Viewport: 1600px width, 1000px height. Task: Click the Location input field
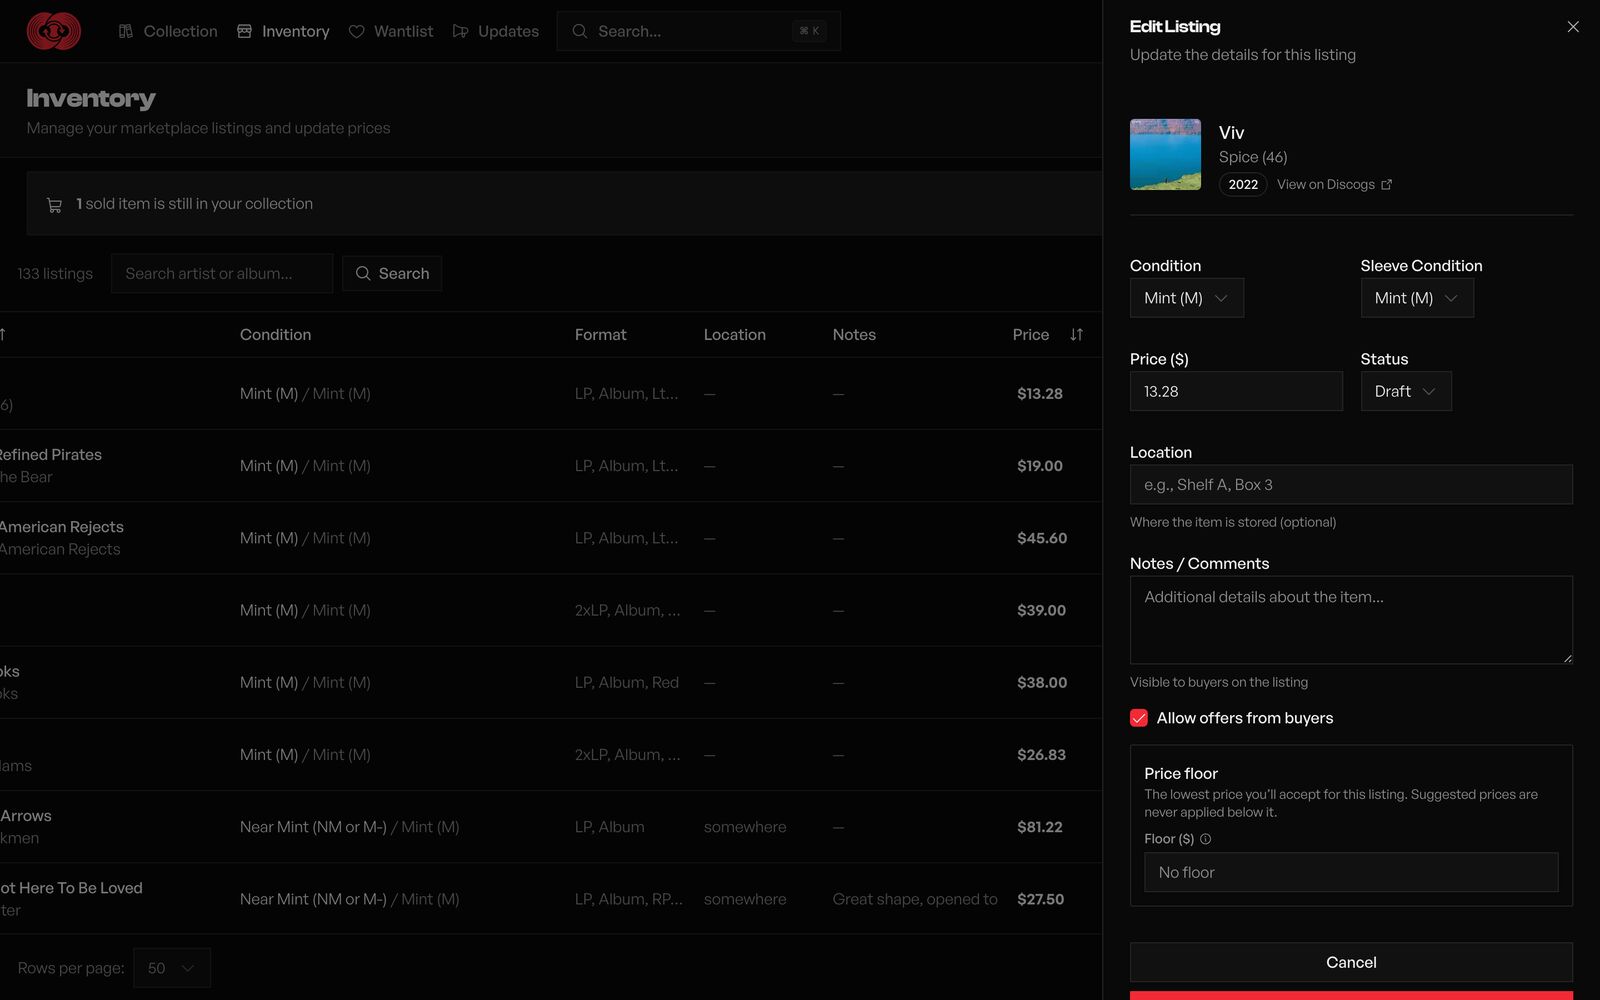tap(1351, 484)
